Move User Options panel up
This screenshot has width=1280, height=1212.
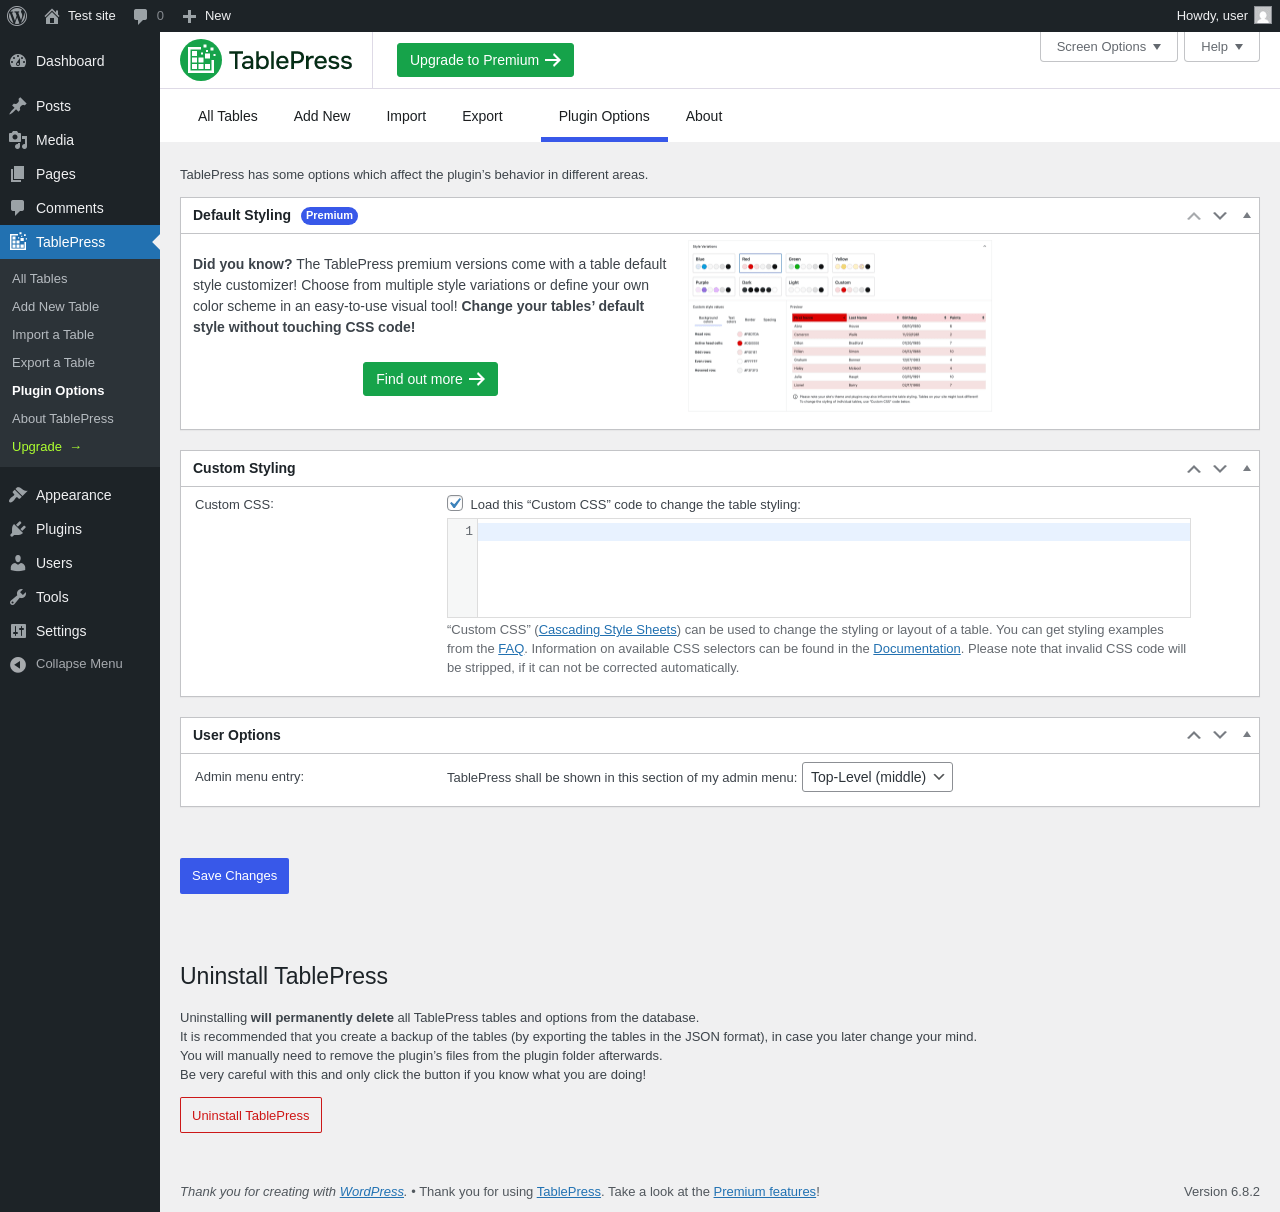click(x=1194, y=735)
